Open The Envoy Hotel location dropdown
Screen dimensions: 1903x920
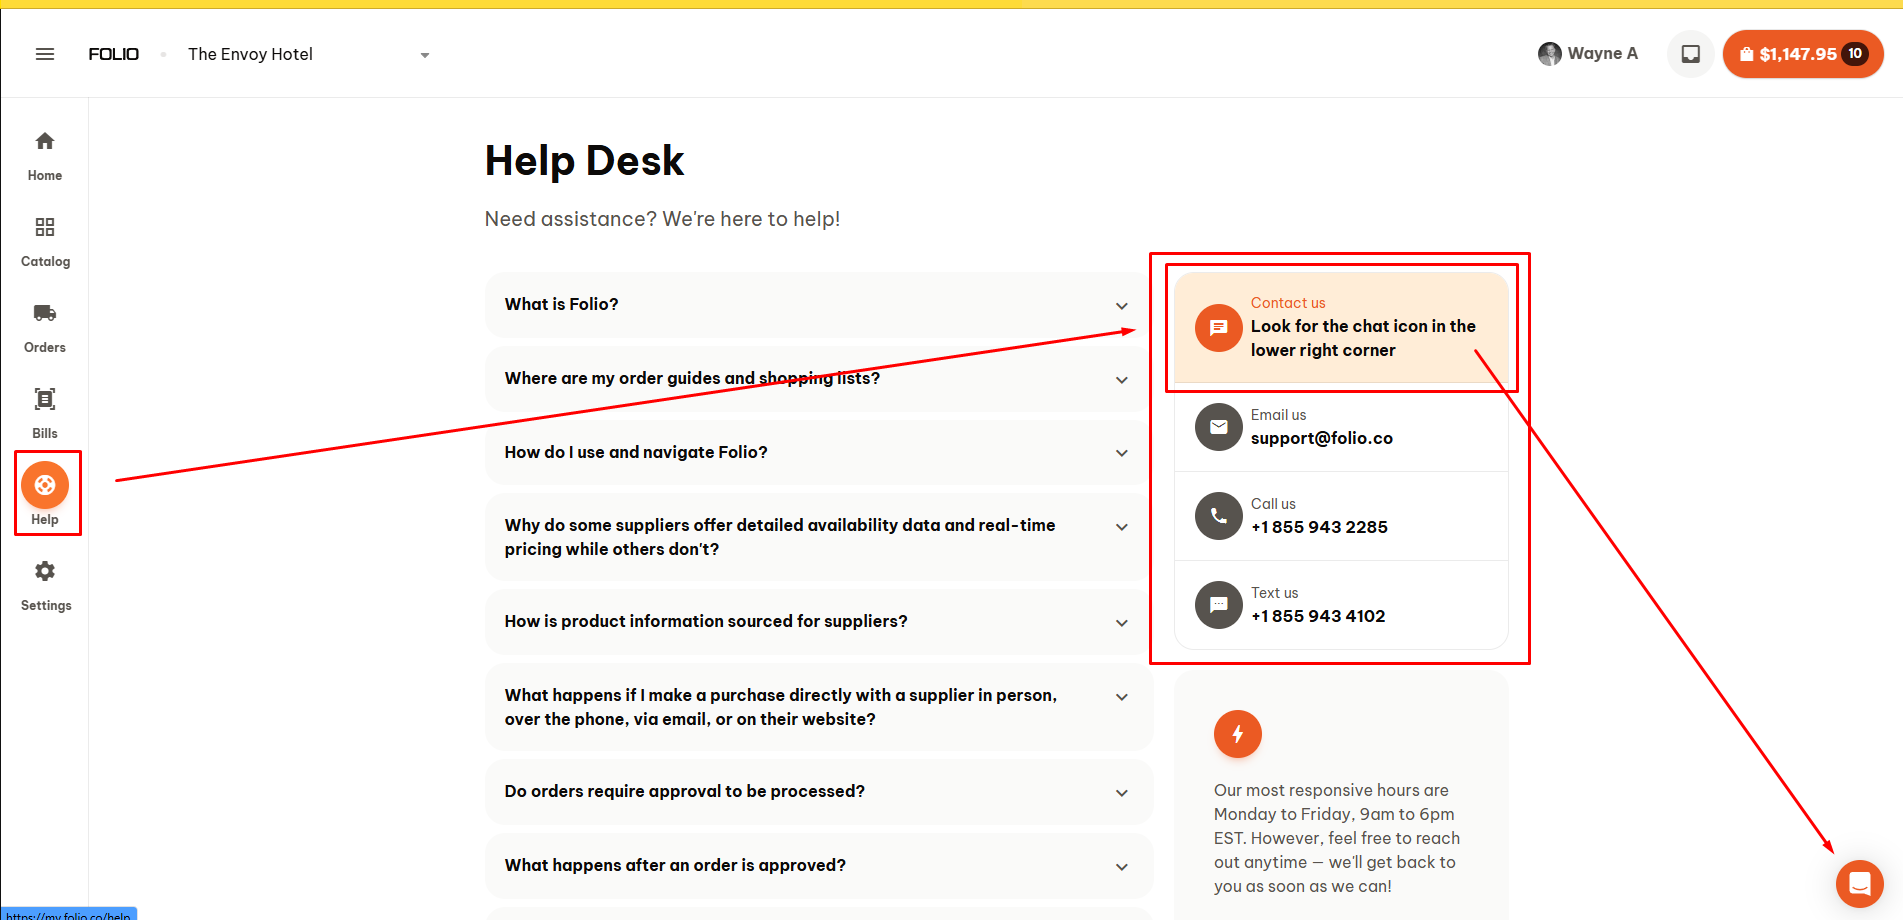pyautogui.click(x=309, y=54)
